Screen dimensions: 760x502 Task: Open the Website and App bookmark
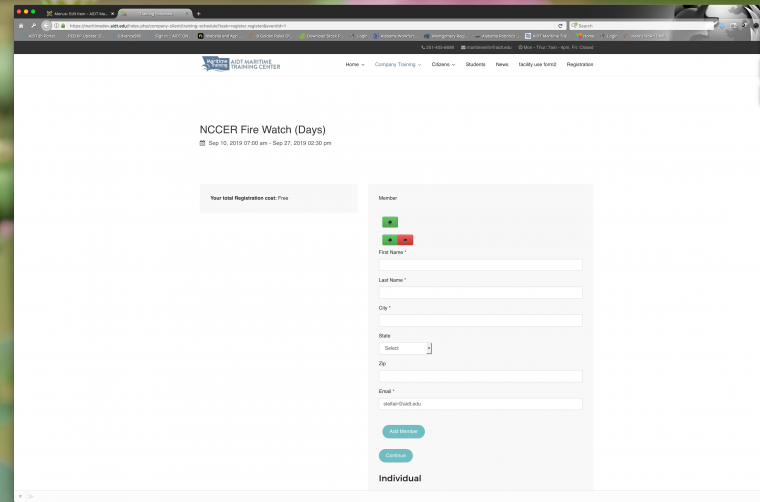219,36
